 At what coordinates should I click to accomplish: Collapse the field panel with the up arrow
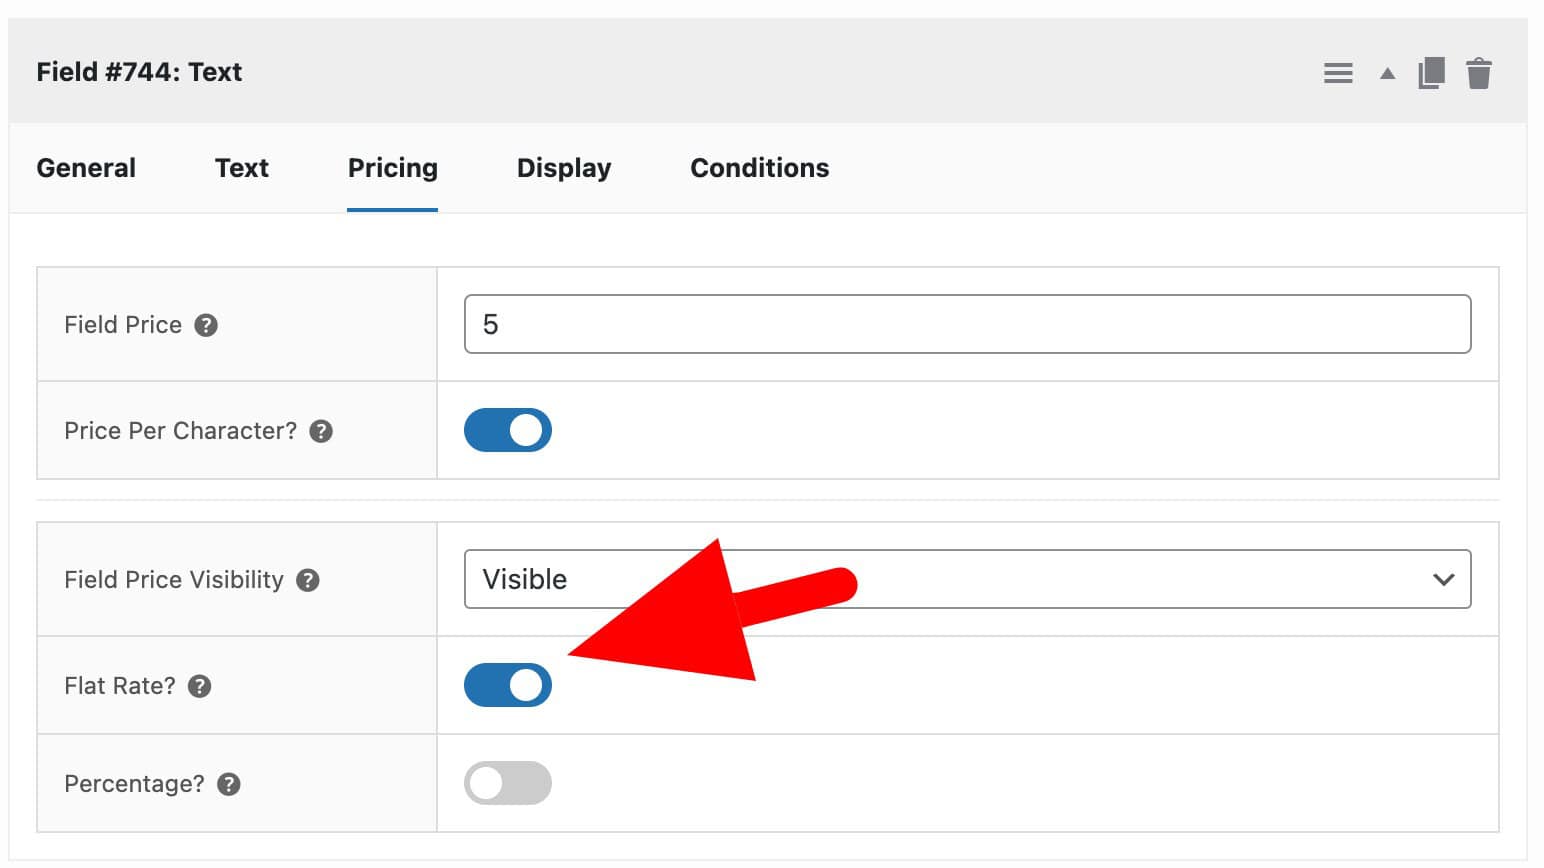click(x=1387, y=73)
